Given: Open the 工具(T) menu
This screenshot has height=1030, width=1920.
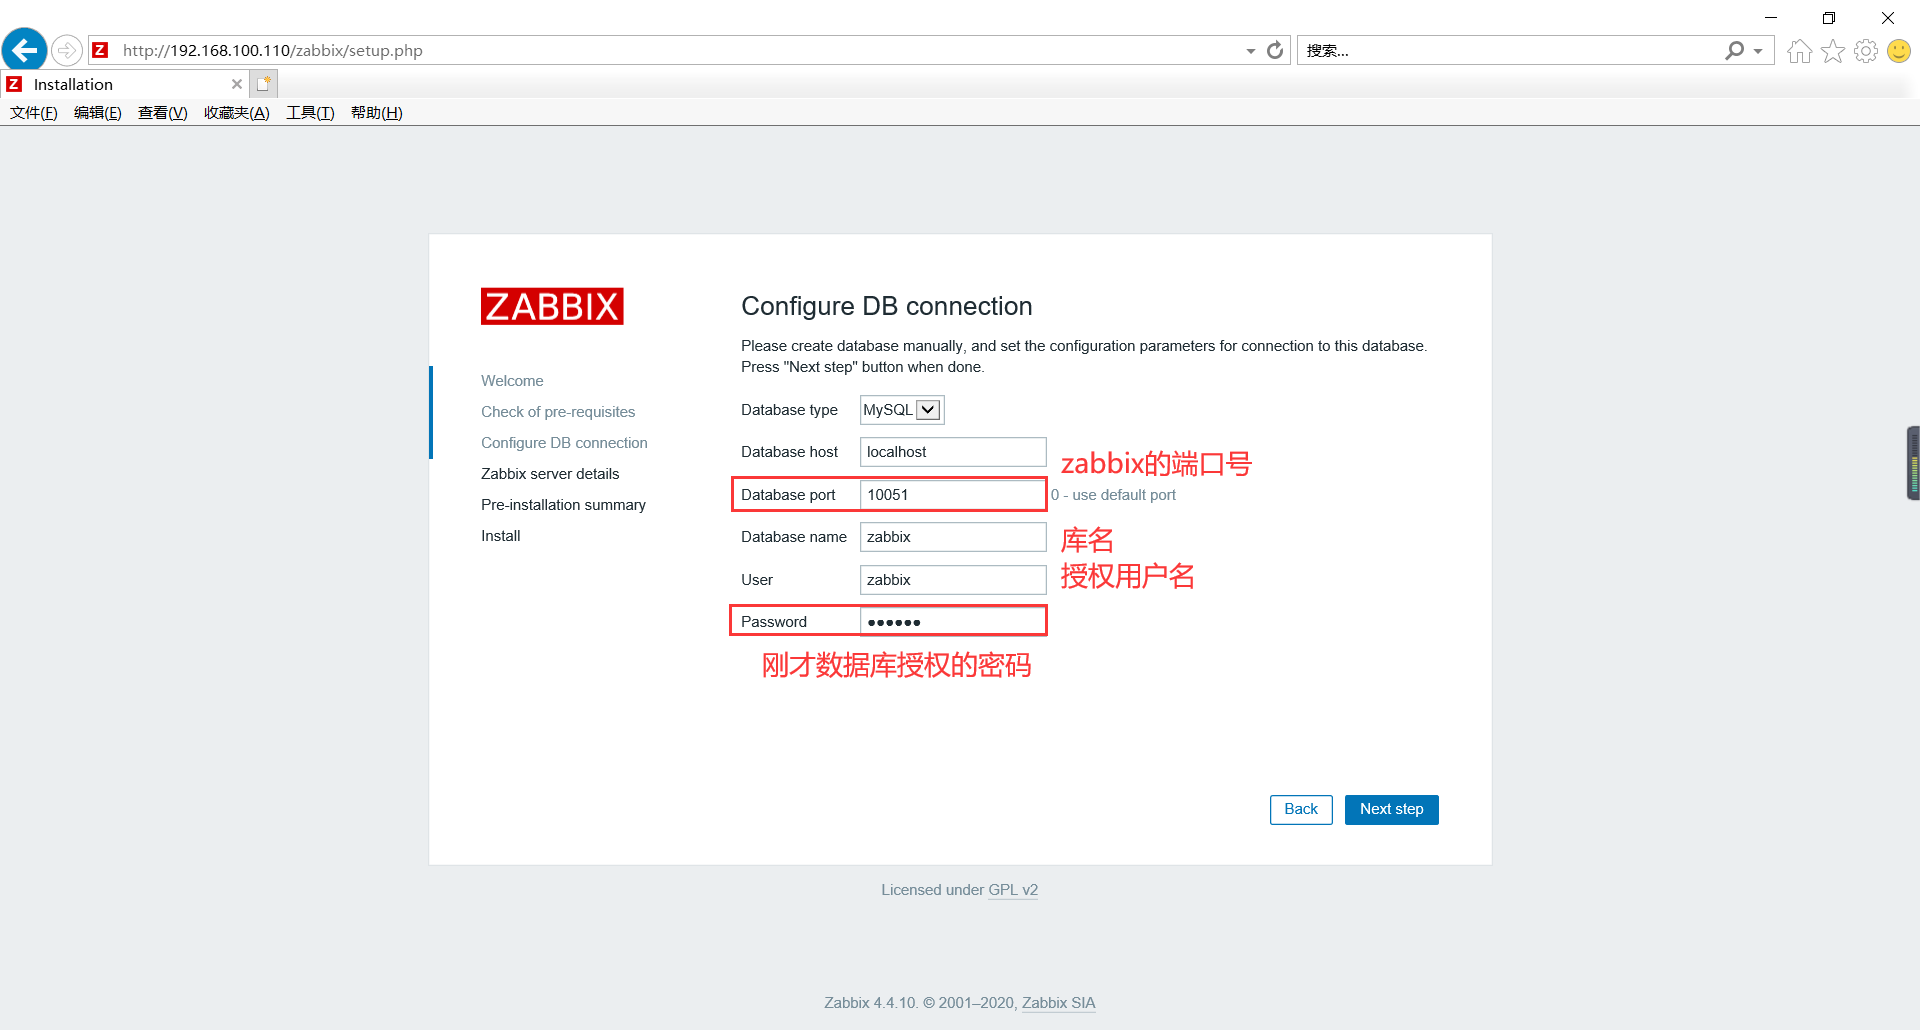Looking at the screenshot, I should pyautogui.click(x=310, y=113).
